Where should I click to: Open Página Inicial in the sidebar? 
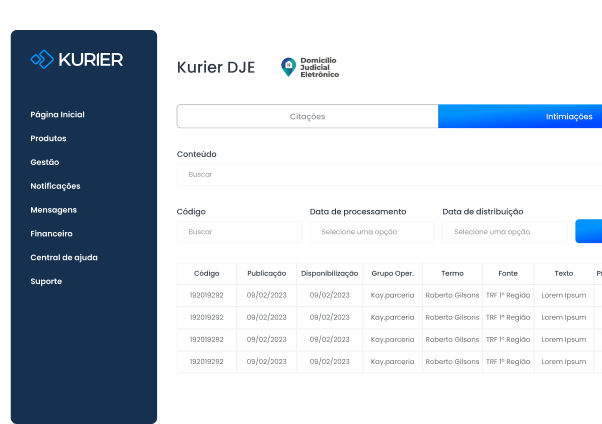coord(58,114)
